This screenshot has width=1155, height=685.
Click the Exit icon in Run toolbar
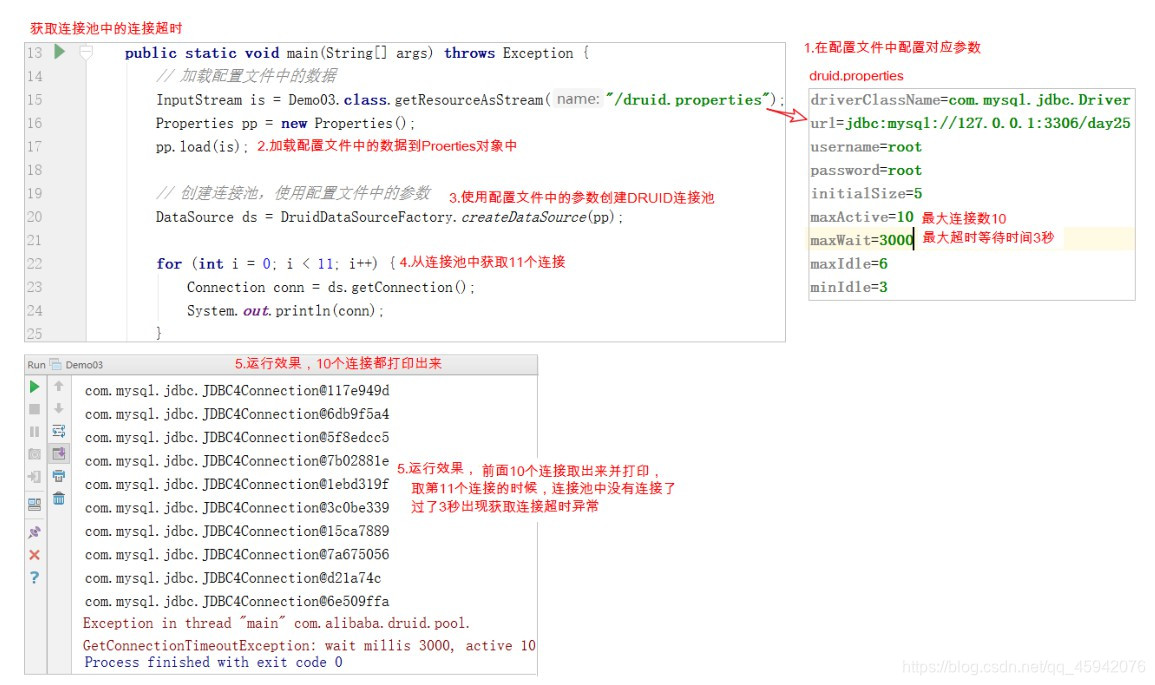[x=35, y=477]
